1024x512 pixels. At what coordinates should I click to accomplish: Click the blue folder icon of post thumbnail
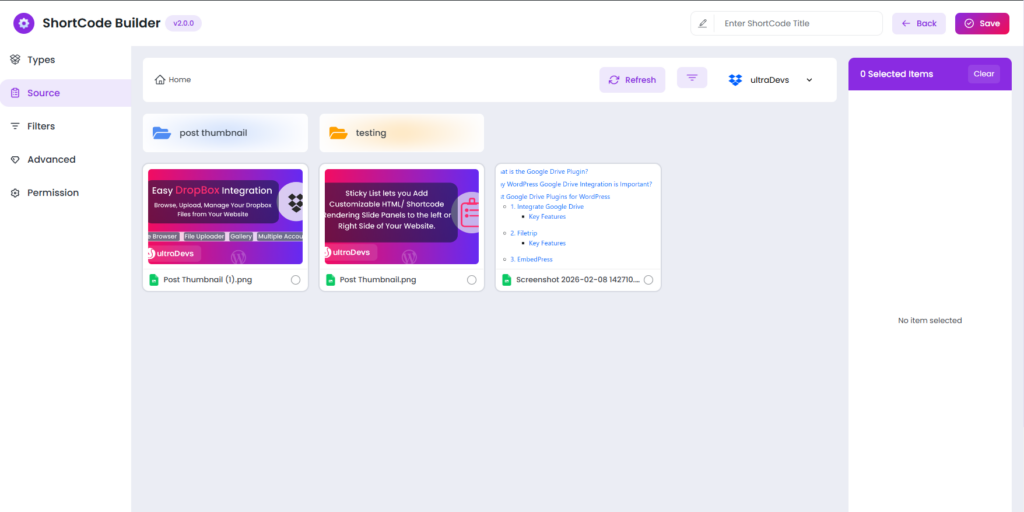coord(162,133)
